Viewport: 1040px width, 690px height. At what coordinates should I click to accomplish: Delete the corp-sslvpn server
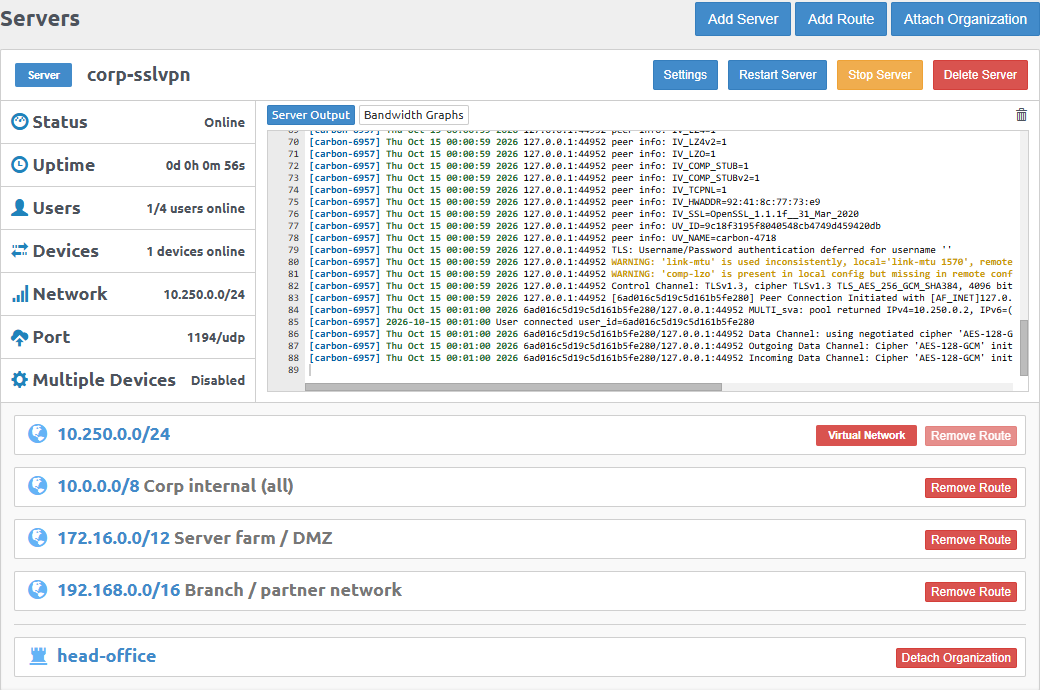point(980,75)
